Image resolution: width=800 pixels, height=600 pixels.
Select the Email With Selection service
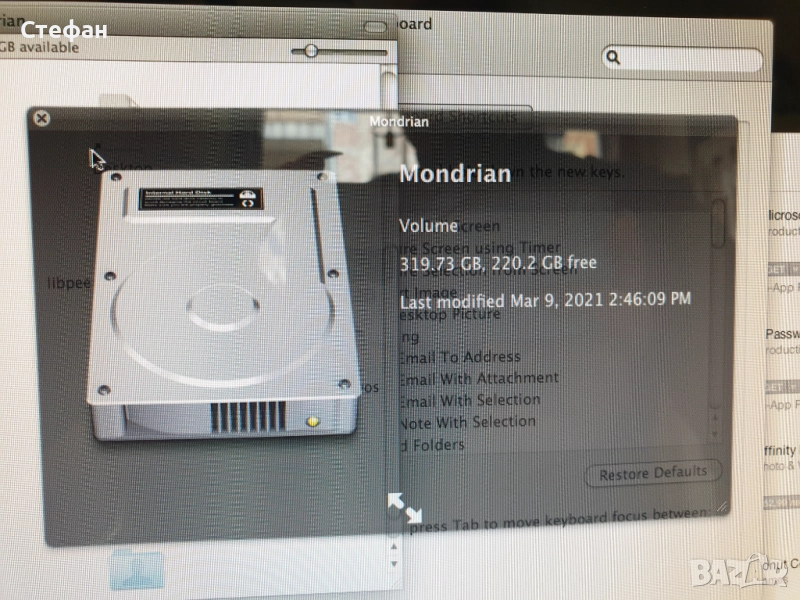471,400
